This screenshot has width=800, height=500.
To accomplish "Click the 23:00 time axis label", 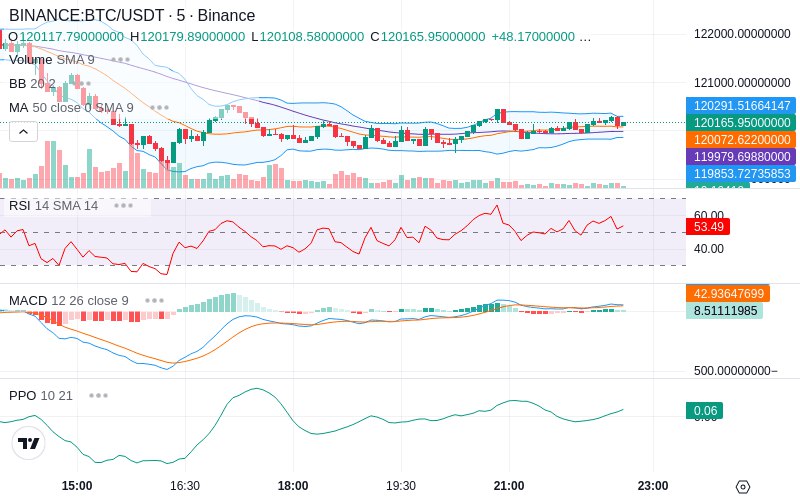I will (x=653, y=486).
